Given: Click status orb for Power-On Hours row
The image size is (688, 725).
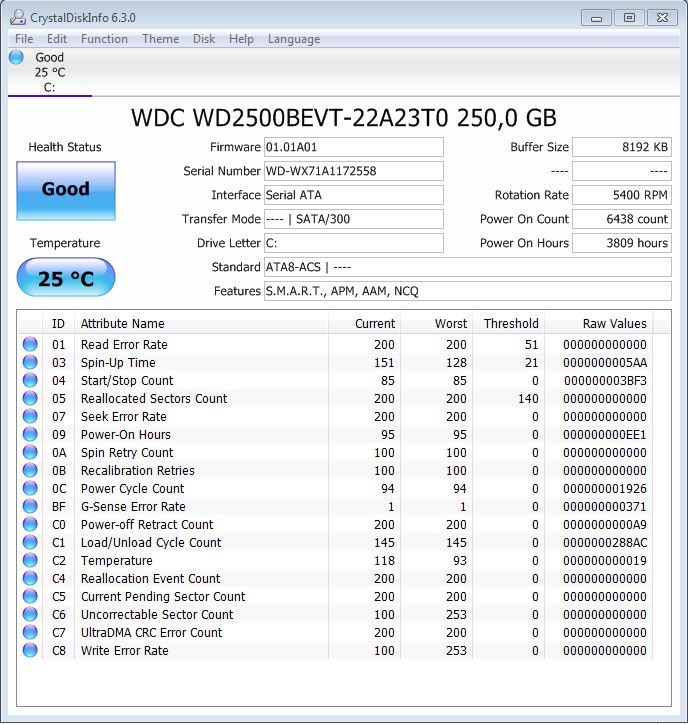Looking at the screenshot, I should pos(30,435).
